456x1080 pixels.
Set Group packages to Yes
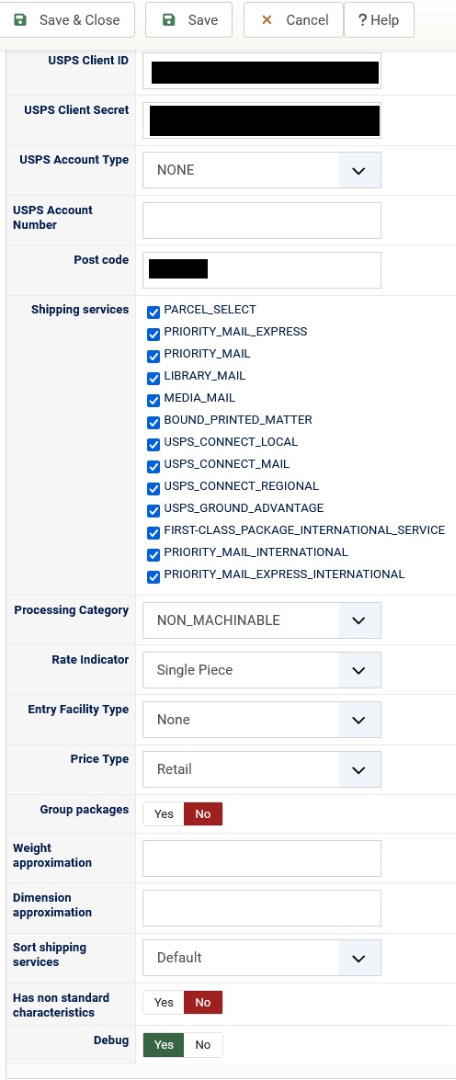[x=164, y=814]
